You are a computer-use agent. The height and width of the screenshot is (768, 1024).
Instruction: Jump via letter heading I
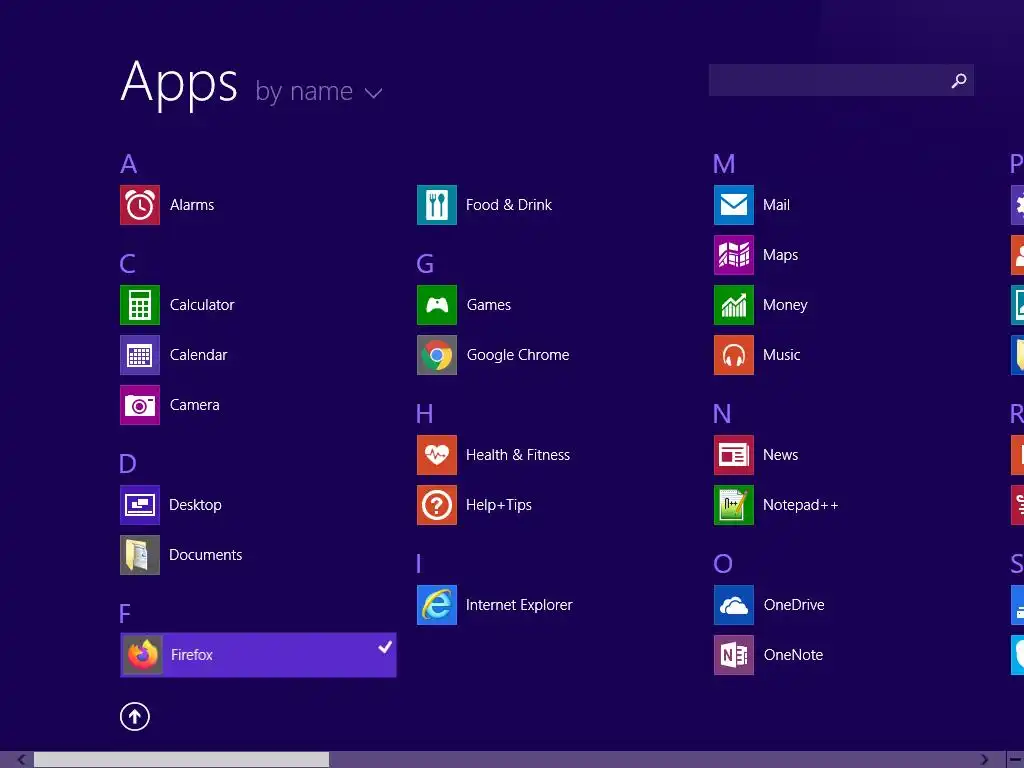419,564
